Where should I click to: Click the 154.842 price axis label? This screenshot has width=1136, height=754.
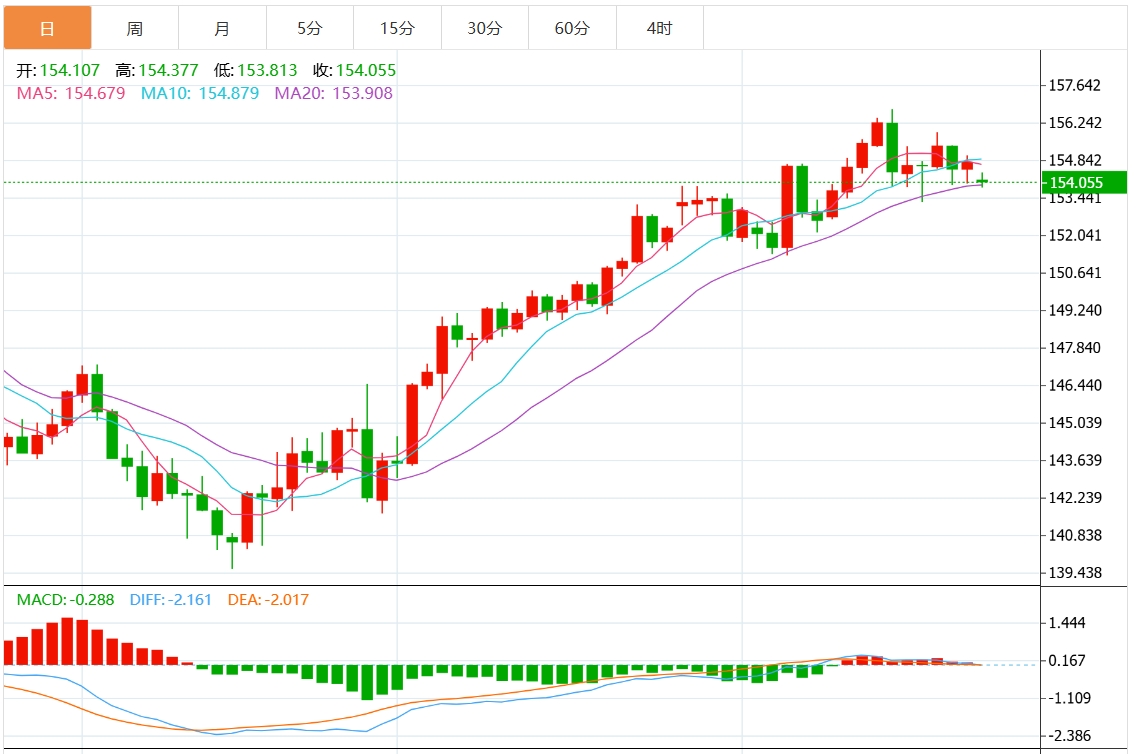pyautogui.click(x=1075, y=160)
